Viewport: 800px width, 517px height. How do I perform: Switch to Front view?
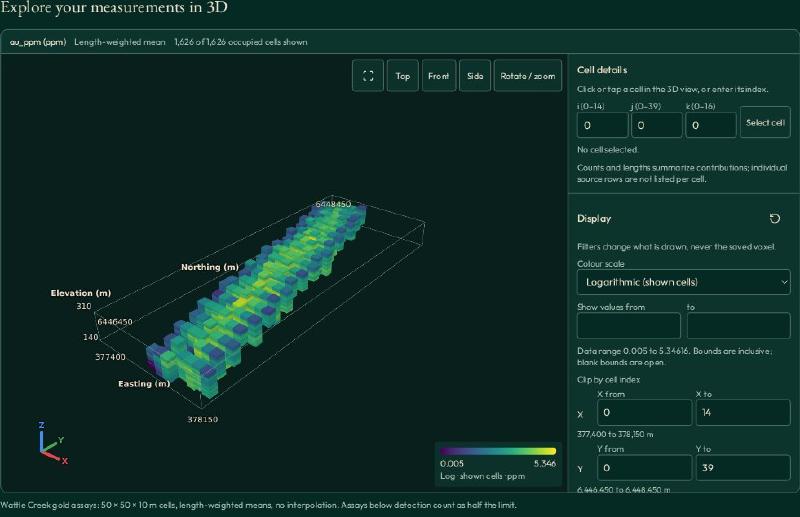(439, 76)
